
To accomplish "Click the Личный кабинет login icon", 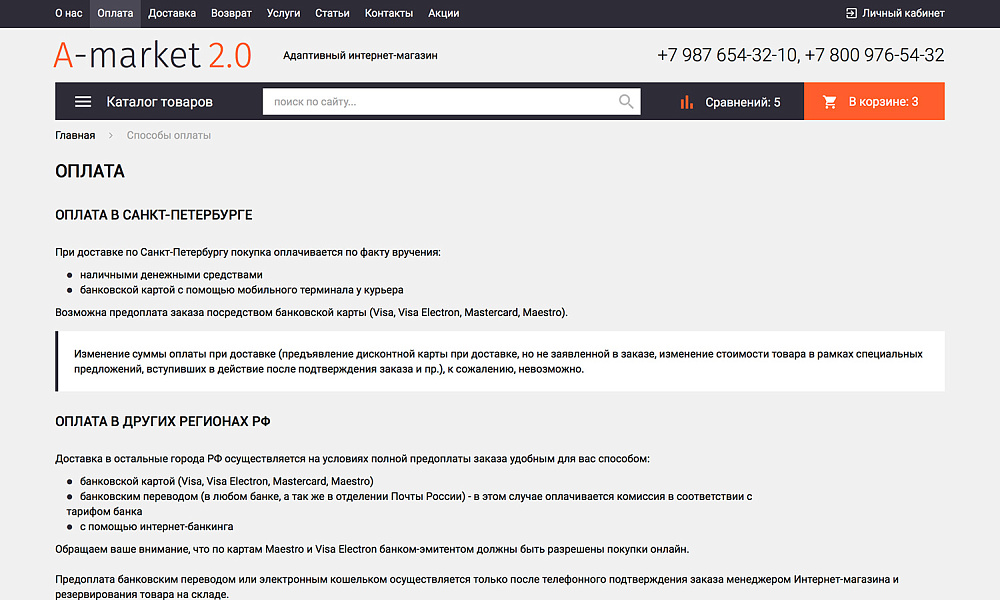I will click(849, 13).
